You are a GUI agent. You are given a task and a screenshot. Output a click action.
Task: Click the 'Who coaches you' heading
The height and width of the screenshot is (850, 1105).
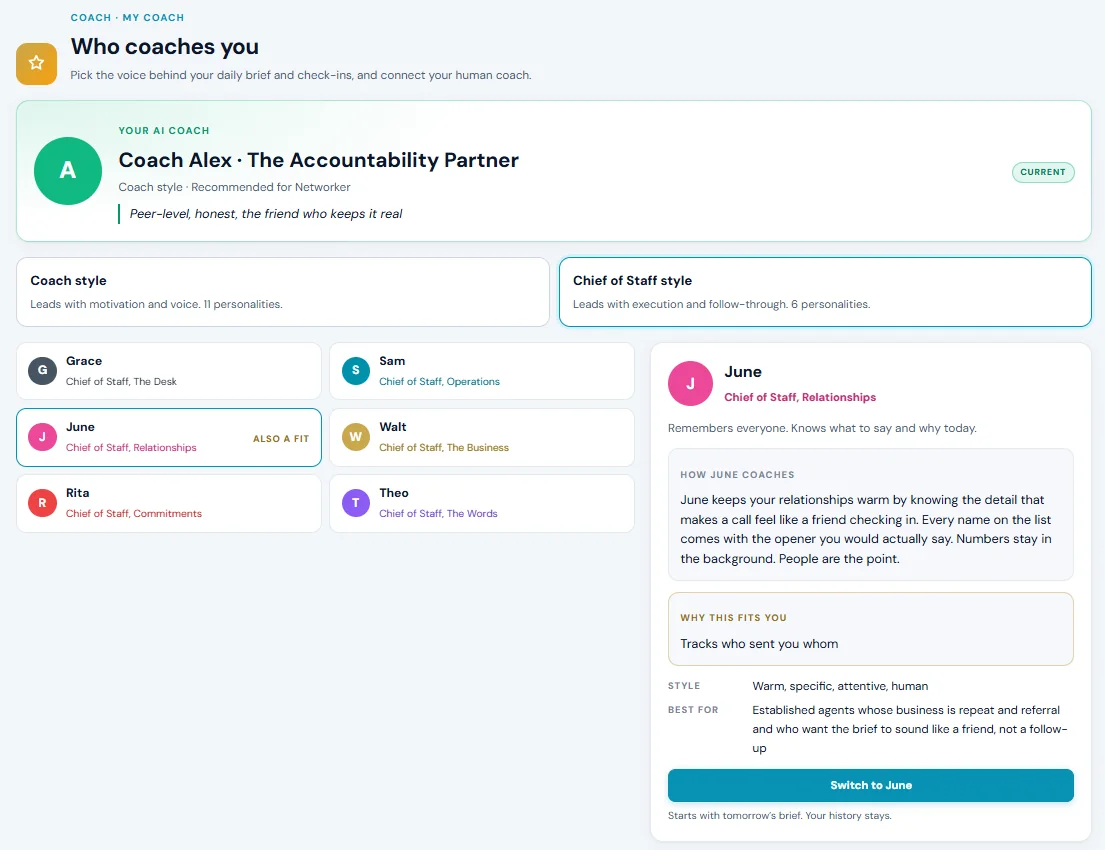point(165,47)
